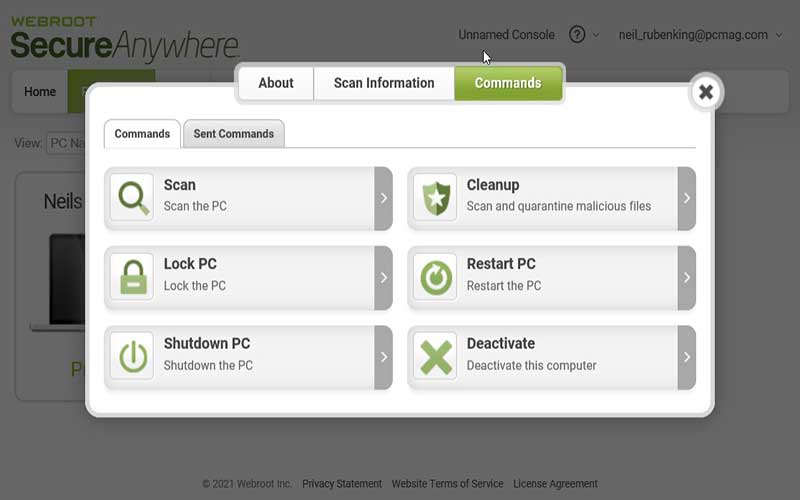Close the commands dialog with X
Viewport: 800px width, 500px height.
pos(705,92)
